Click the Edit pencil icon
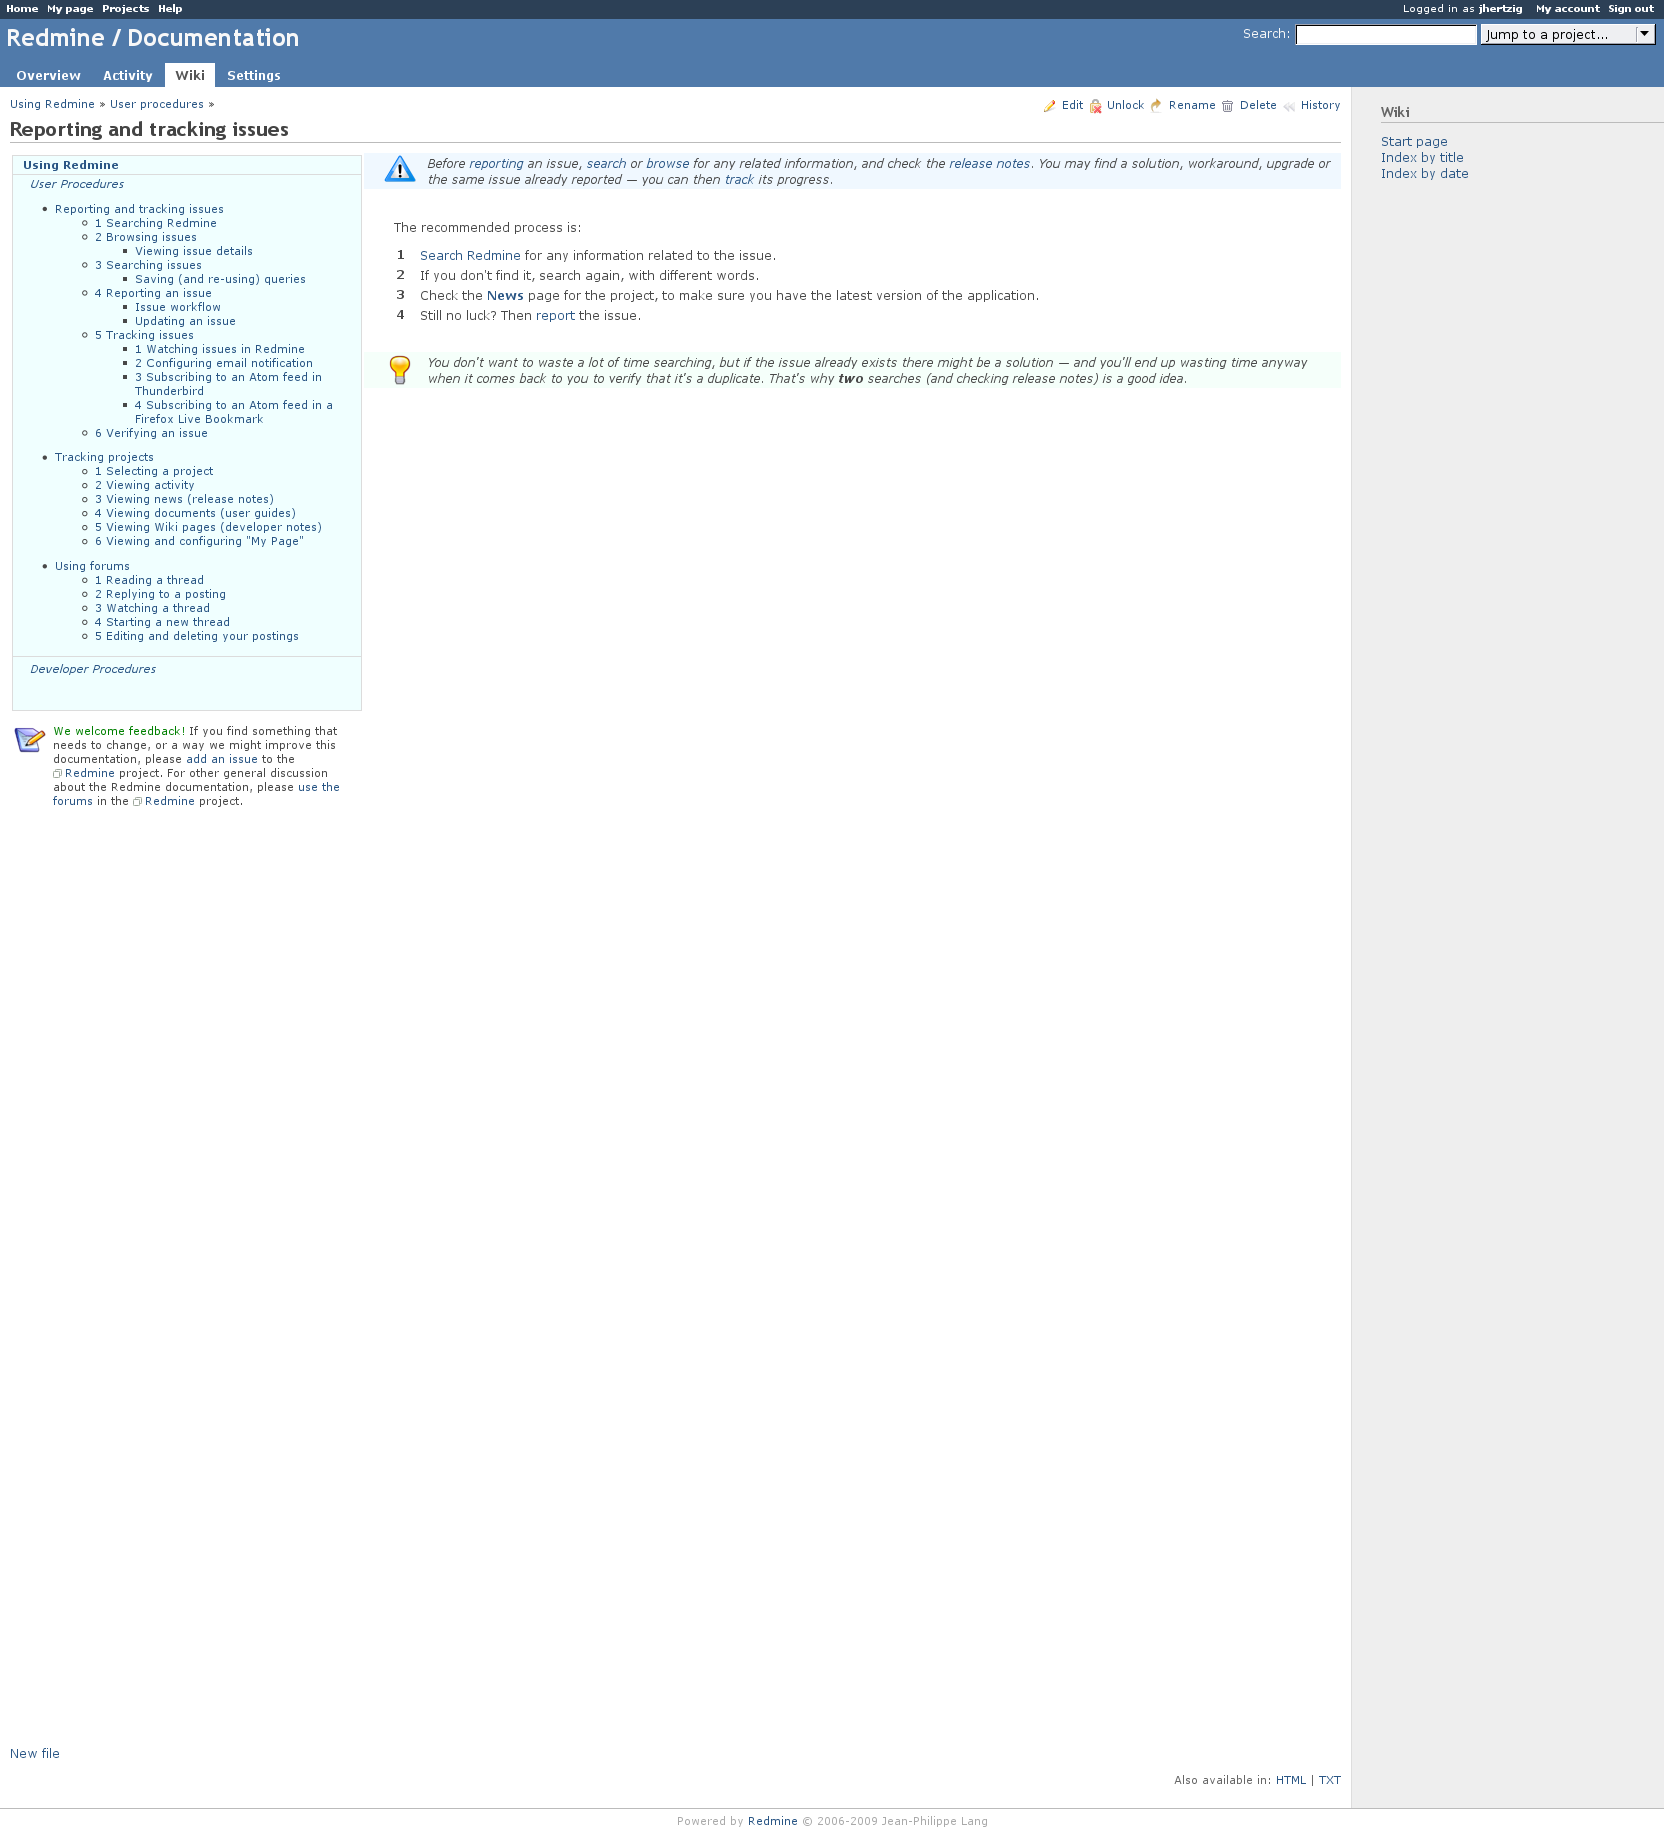The width and height of the screenshot is (1664, 1833). [1049, 106]
